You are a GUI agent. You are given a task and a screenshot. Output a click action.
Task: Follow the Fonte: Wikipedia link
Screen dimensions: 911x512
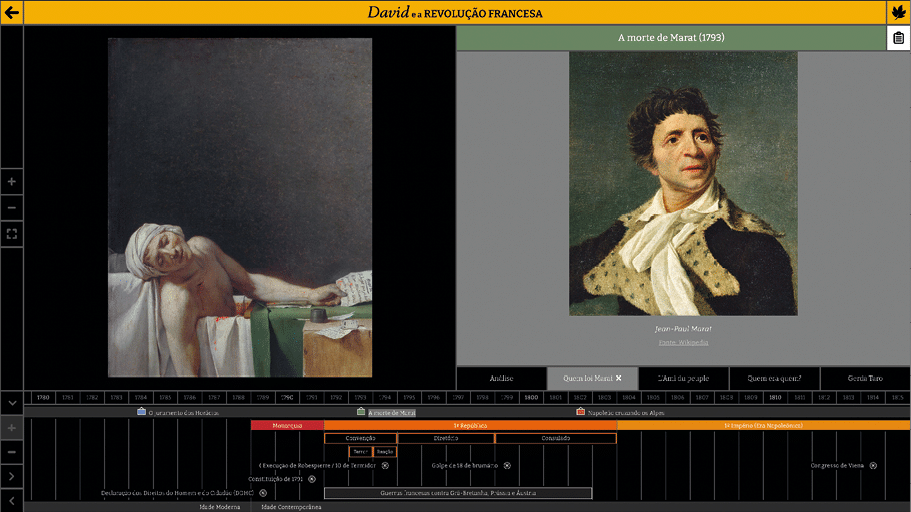click(683, 342)
